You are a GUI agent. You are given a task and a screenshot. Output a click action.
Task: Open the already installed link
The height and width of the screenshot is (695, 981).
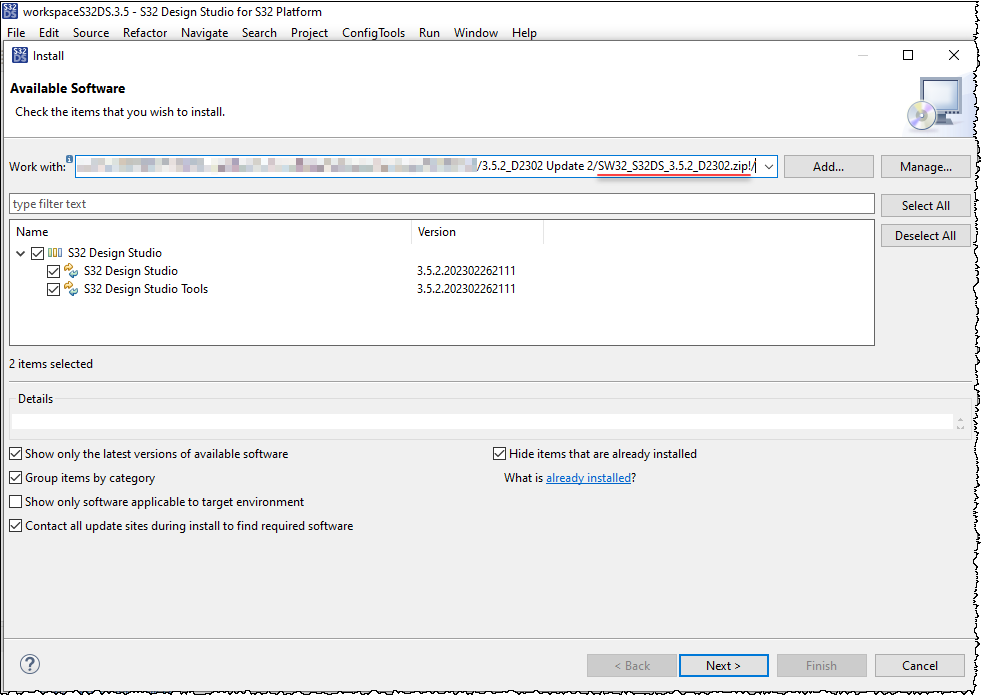tap(588, 478)
